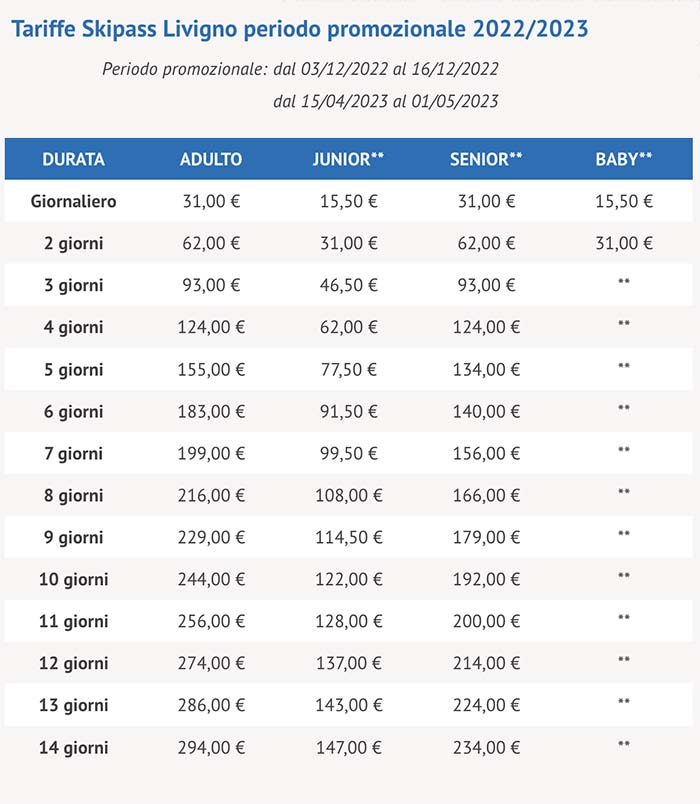Click the 14 giorni row label

(73, 747)
